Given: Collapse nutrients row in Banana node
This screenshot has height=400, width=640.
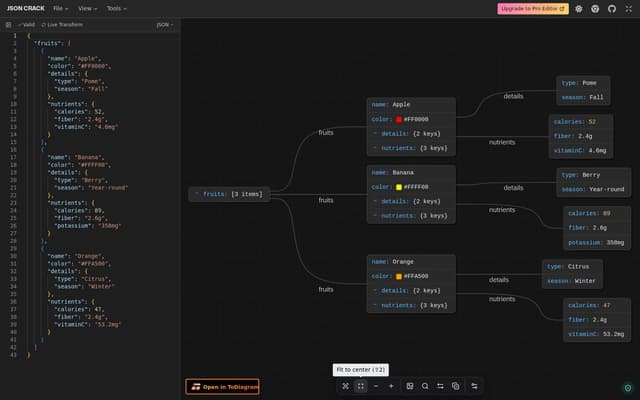Looking at the screenshot, I should 375,216.
